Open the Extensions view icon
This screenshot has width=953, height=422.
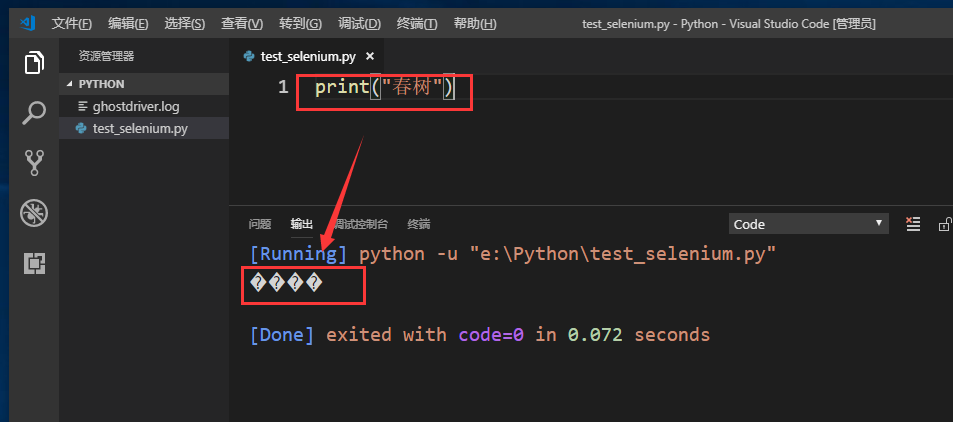[x=34, y=262]
